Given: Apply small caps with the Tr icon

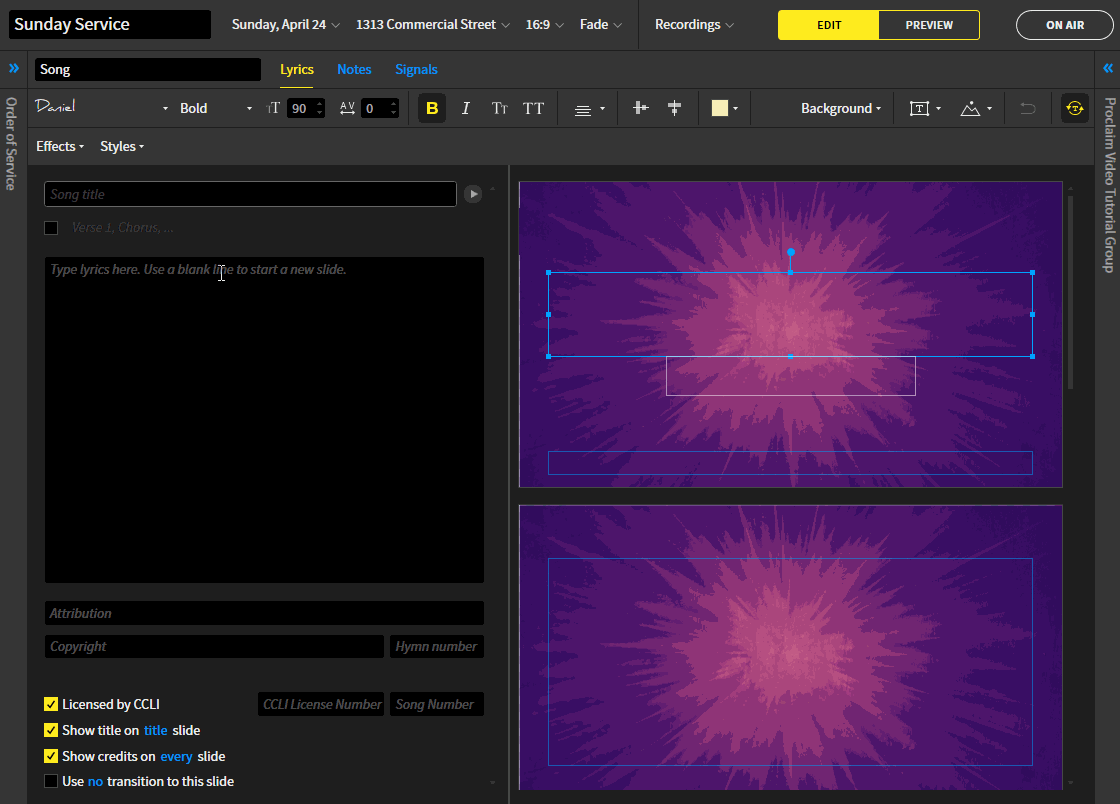Looking at the screenshot, I should 499,108.
